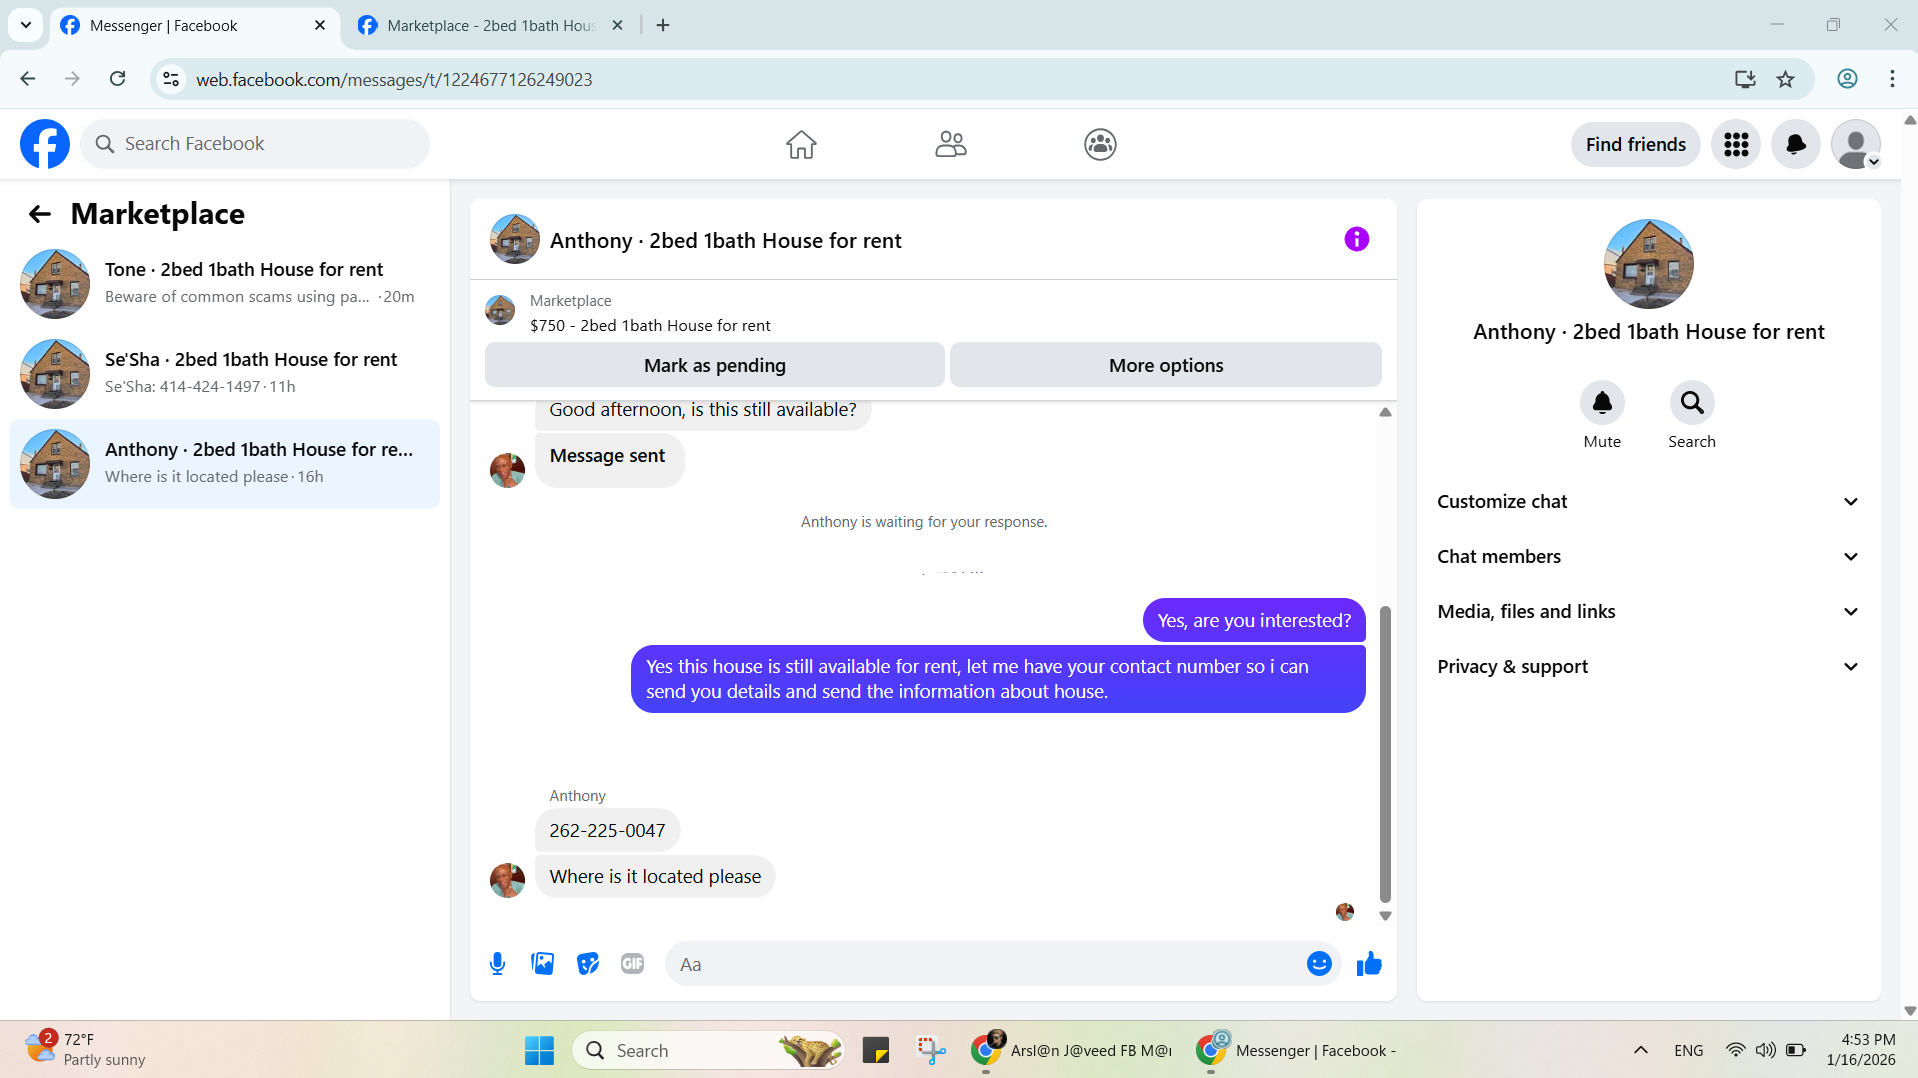
Task: Attach a photo with the image icon
Action: pos(542,964)
